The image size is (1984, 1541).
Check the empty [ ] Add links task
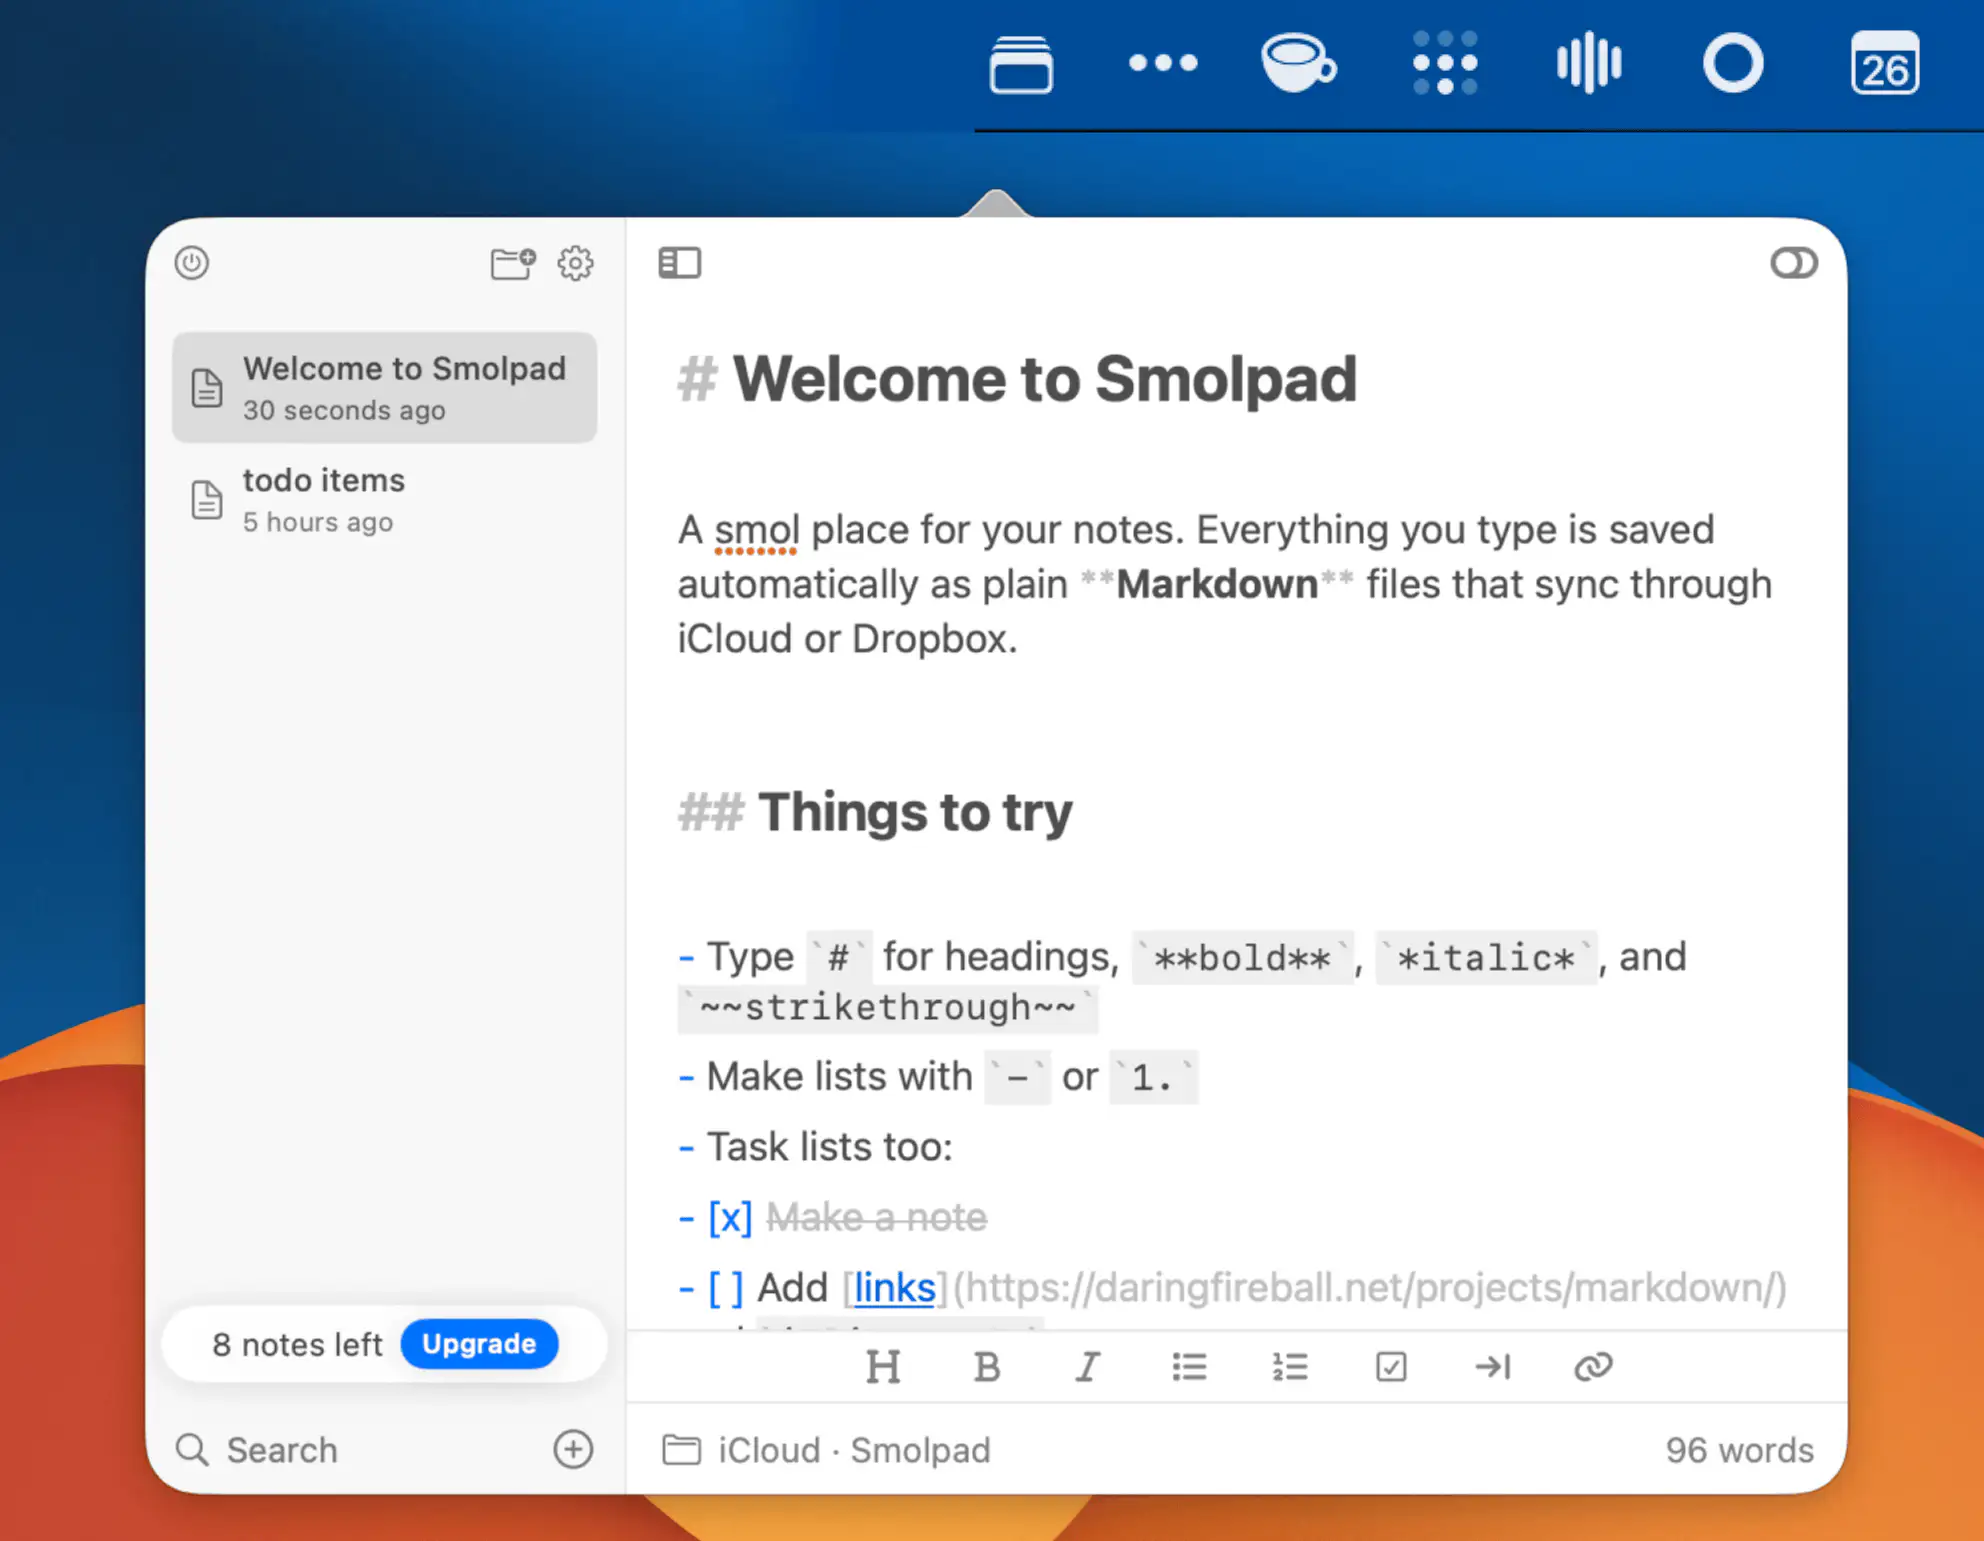(726, 1288)
